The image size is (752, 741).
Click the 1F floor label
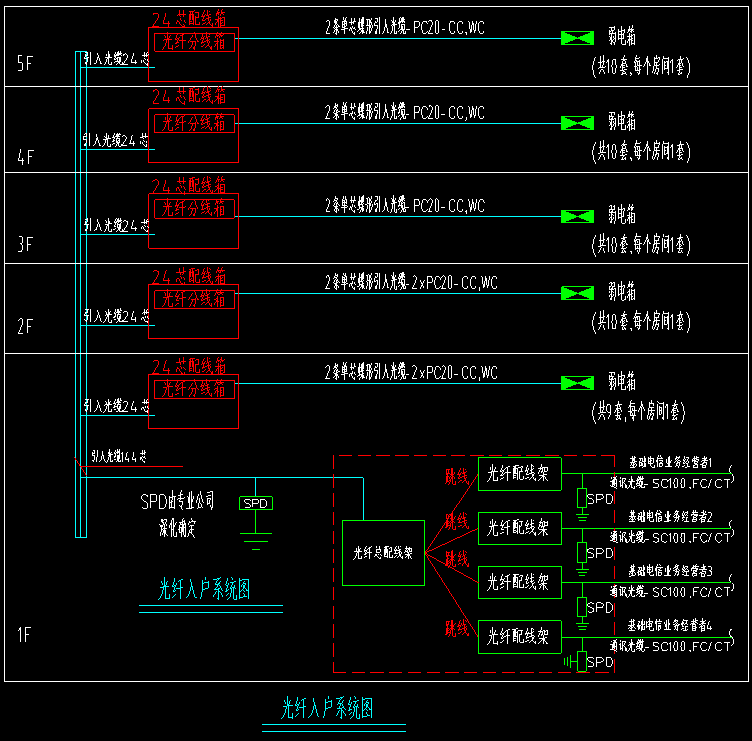coord(24,635)
